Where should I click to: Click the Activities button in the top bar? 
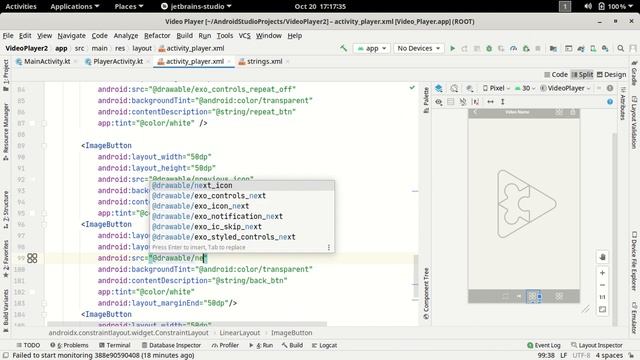pos(21,6)
